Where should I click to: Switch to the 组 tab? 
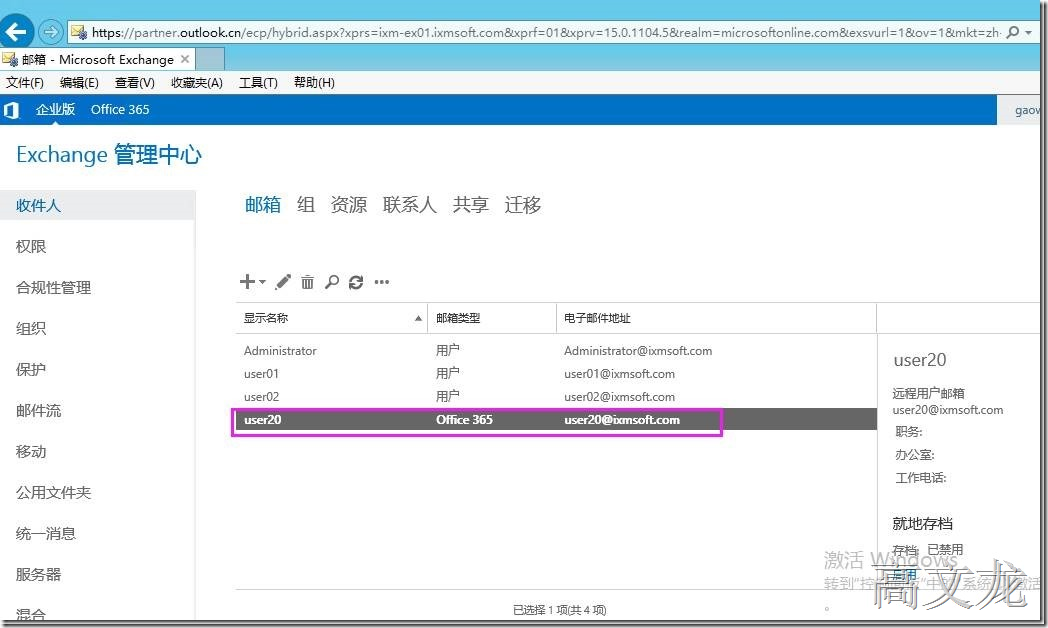tap(305, 204)
